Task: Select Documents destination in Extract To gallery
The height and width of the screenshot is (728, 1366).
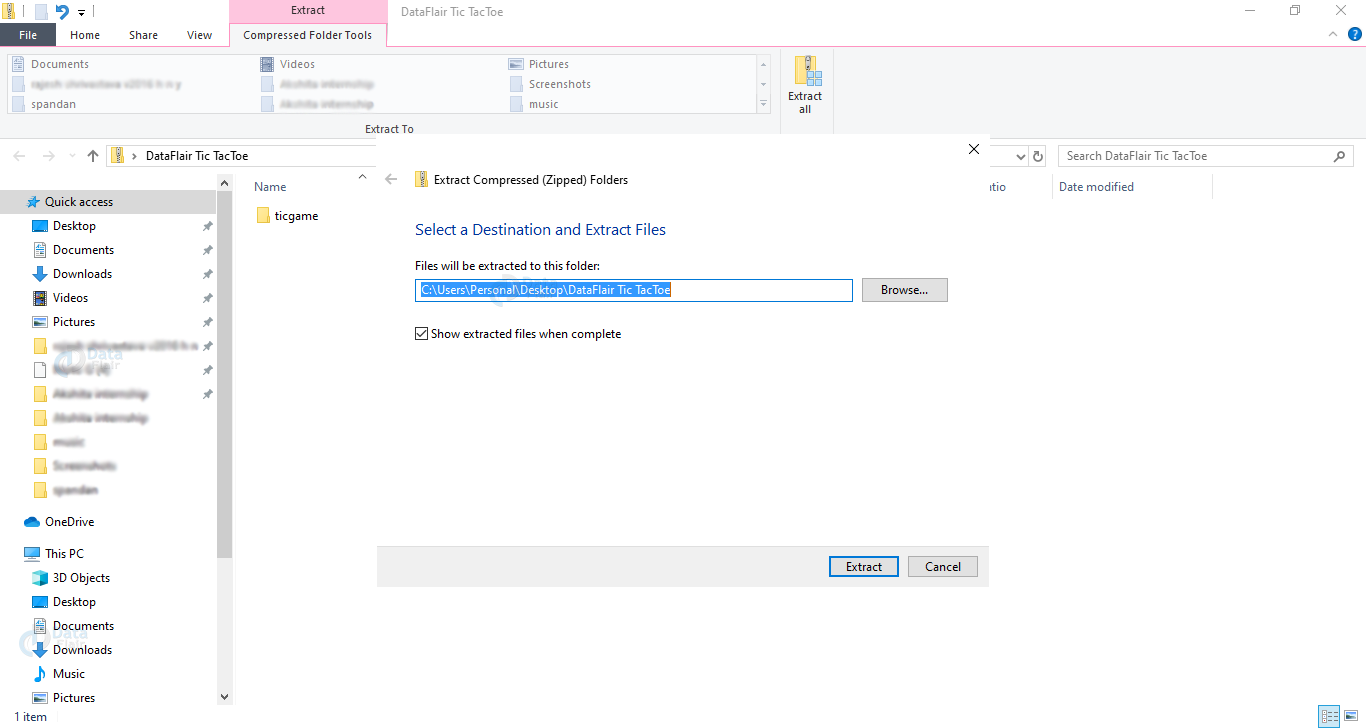Action: pos(51,64)
